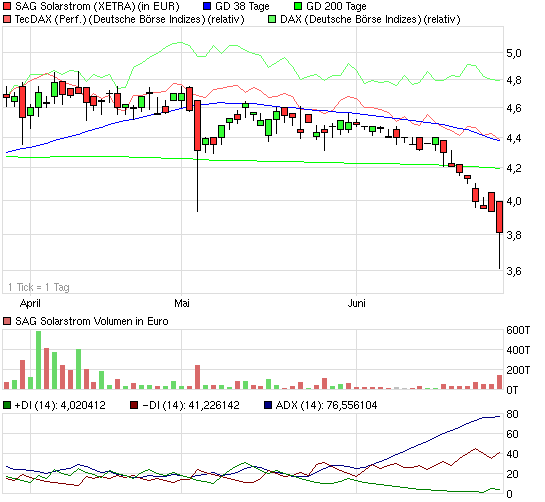Click the 4,0 price axis value
The width and height of the screenshot is (545, 502).
coord(514,201)
